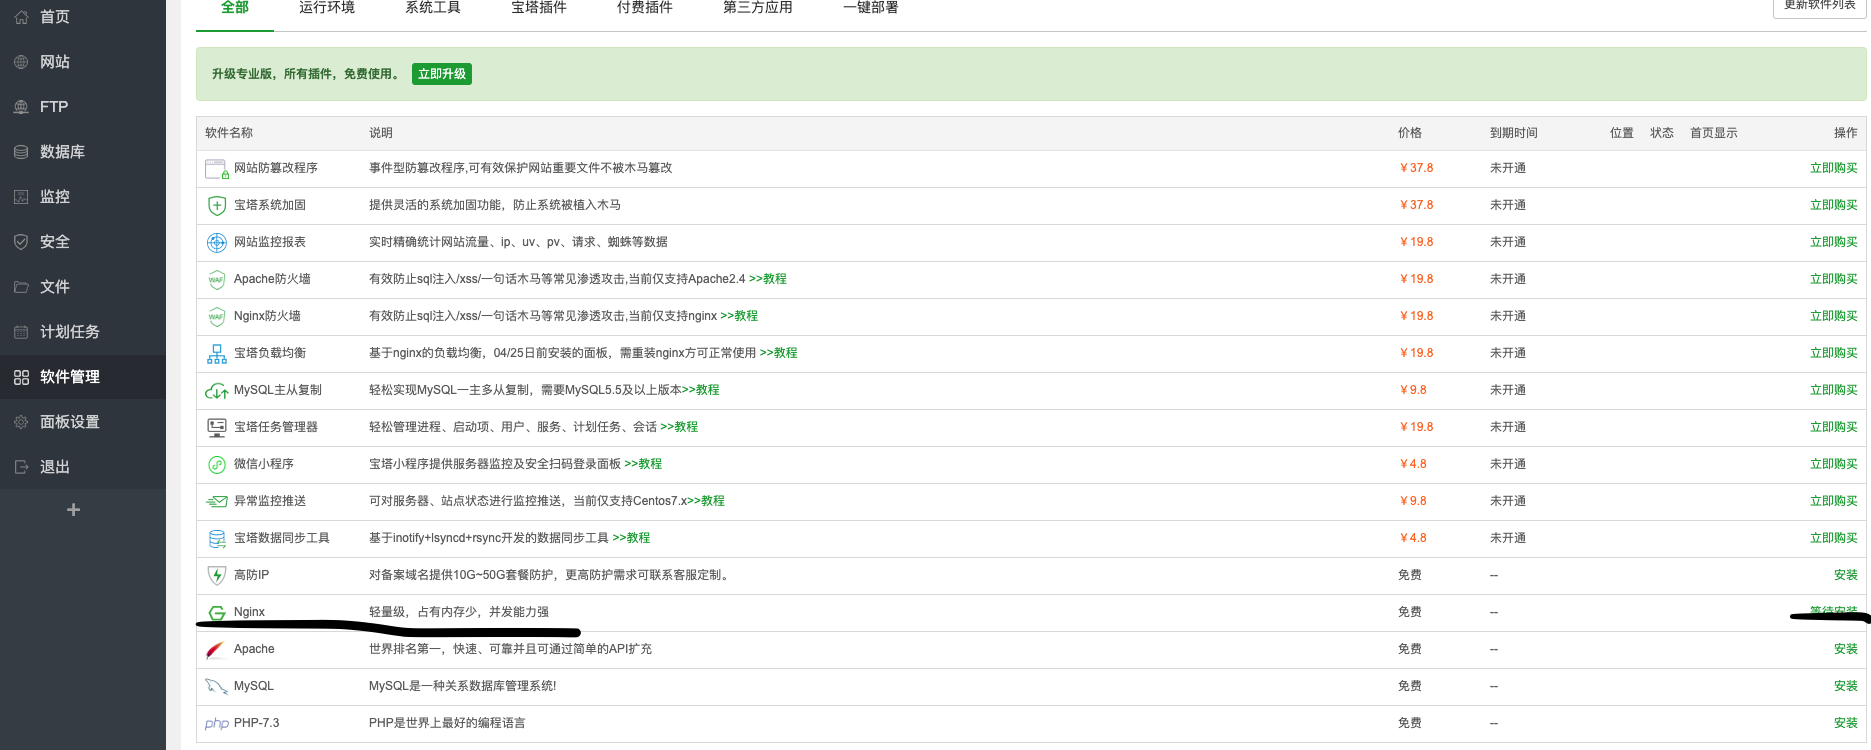
Task: Open the >>教程 link for 异常监控推送
Action: 706,501
